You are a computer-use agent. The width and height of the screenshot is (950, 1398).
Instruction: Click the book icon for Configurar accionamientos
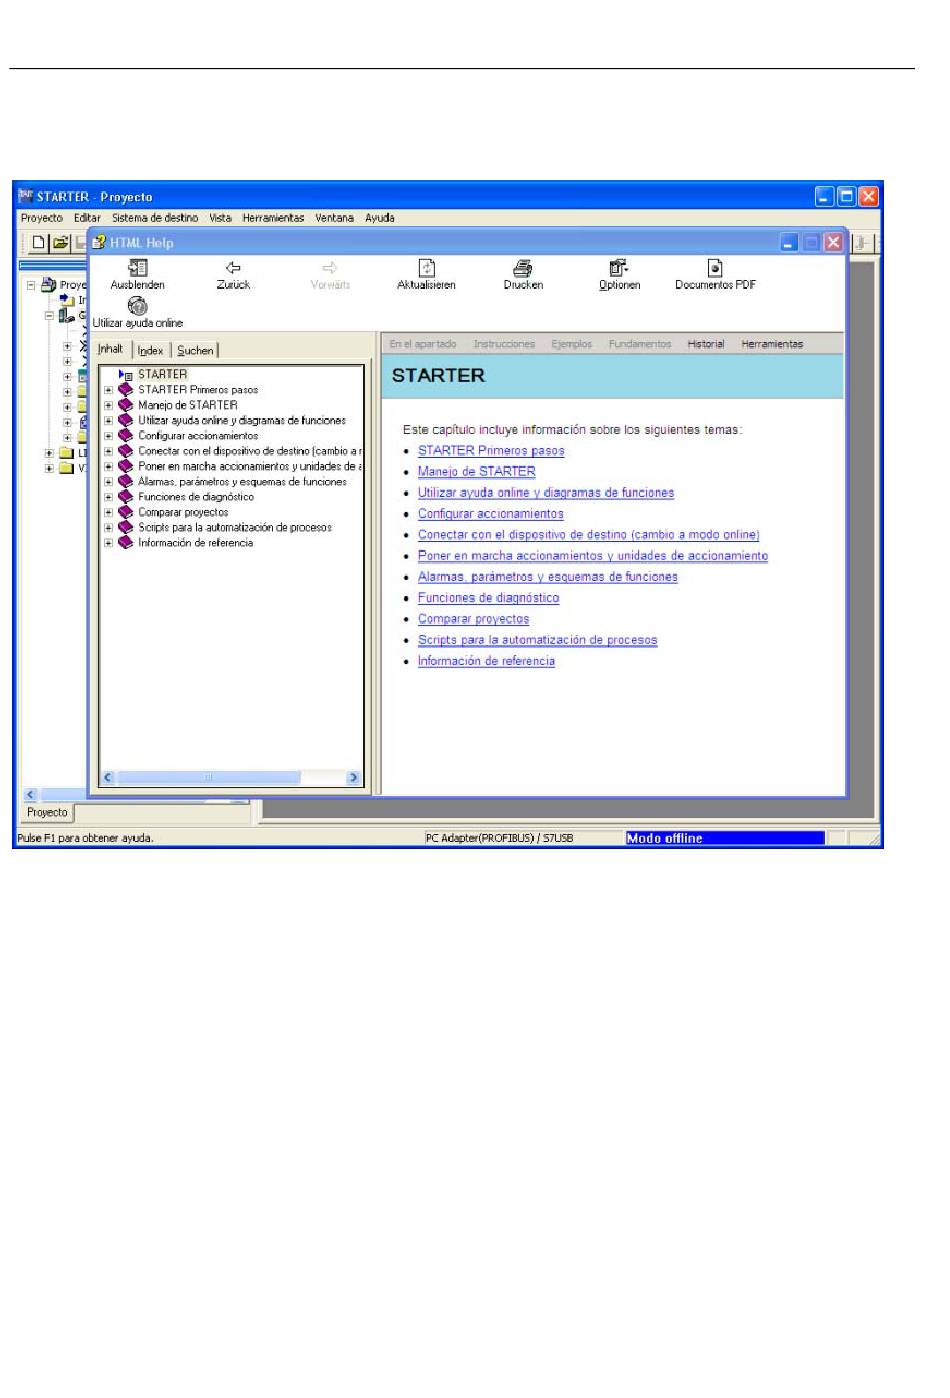pos(126,436)
